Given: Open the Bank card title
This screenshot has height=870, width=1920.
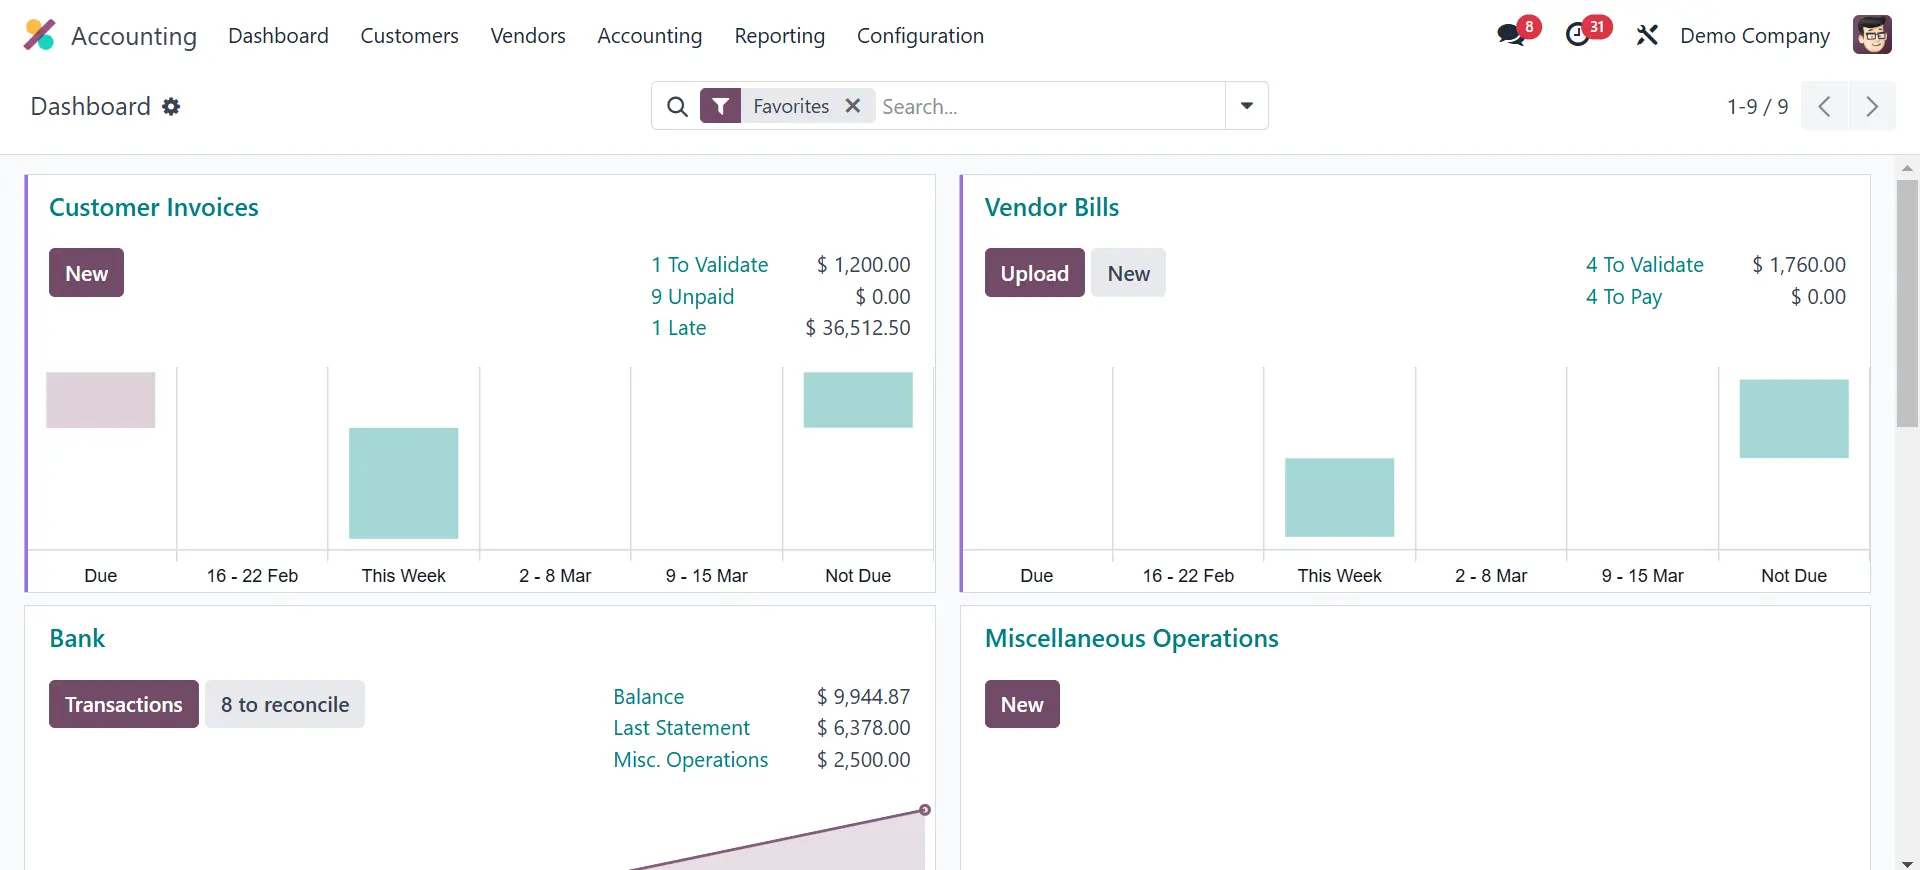Looking at the screenshot, I should point(77,638).
